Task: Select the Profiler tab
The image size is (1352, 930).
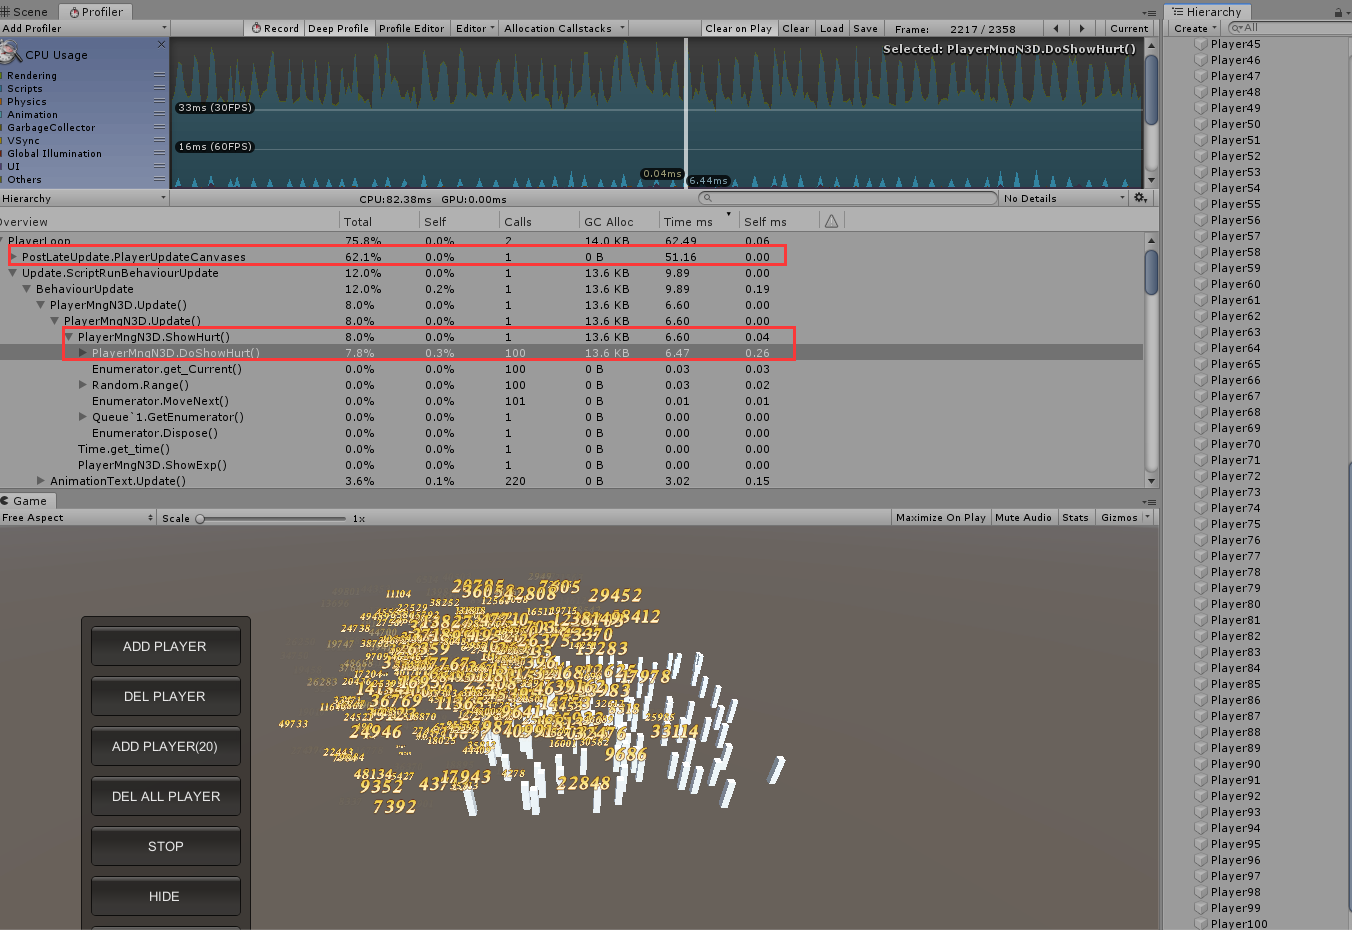Action: pyautogui.click(x=96, y=11)
